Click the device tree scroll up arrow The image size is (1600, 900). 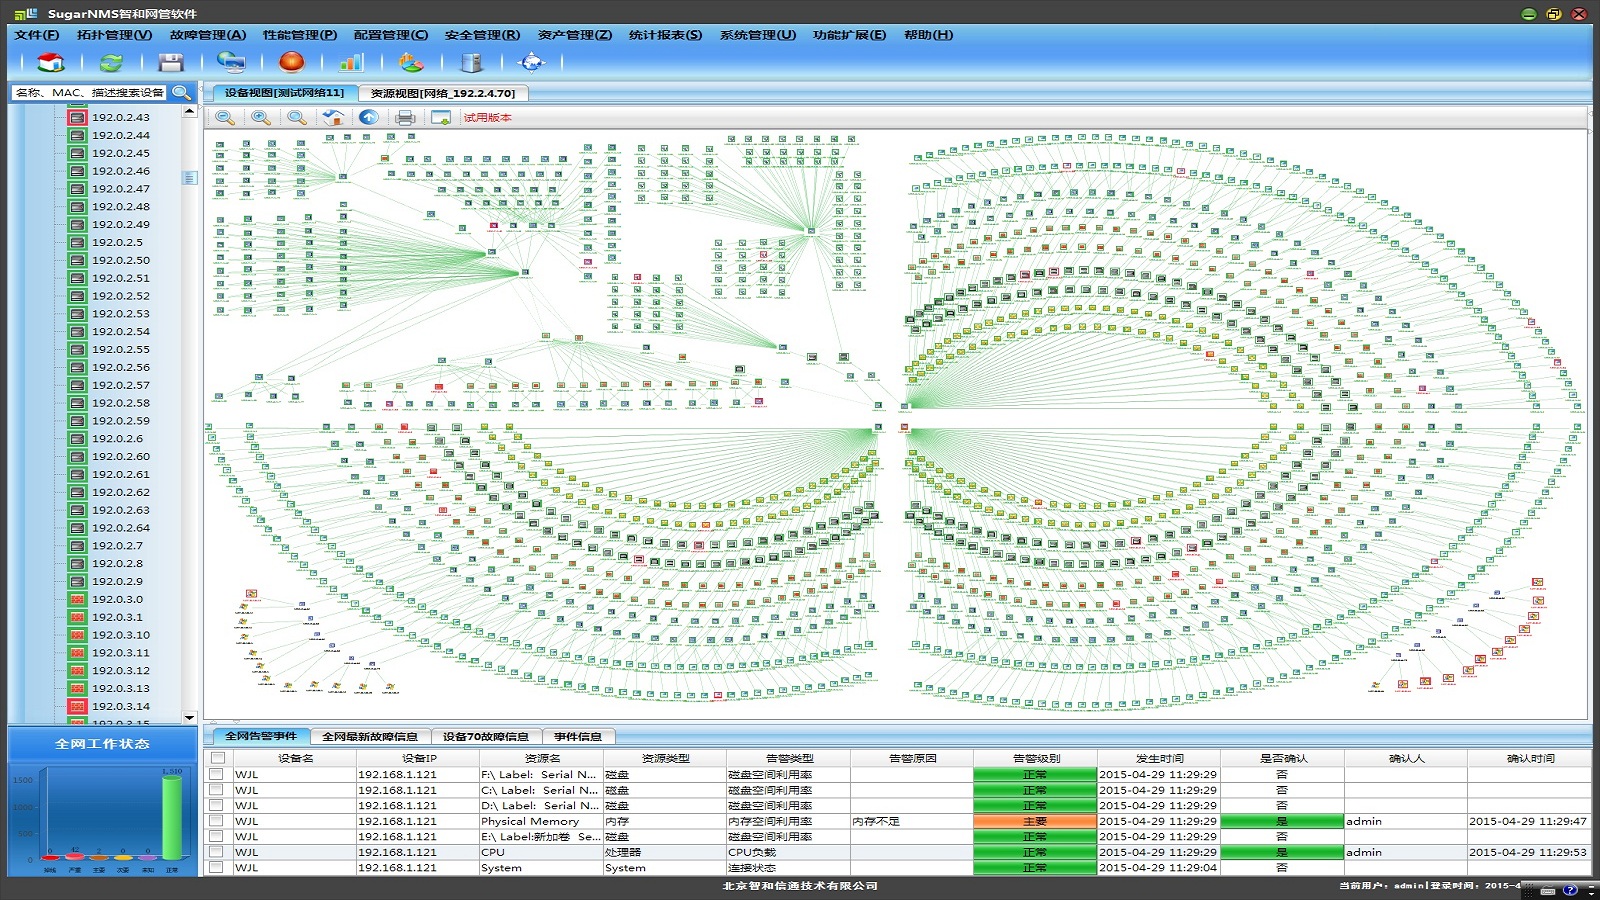pyautogui.click(x=190, y=112)
